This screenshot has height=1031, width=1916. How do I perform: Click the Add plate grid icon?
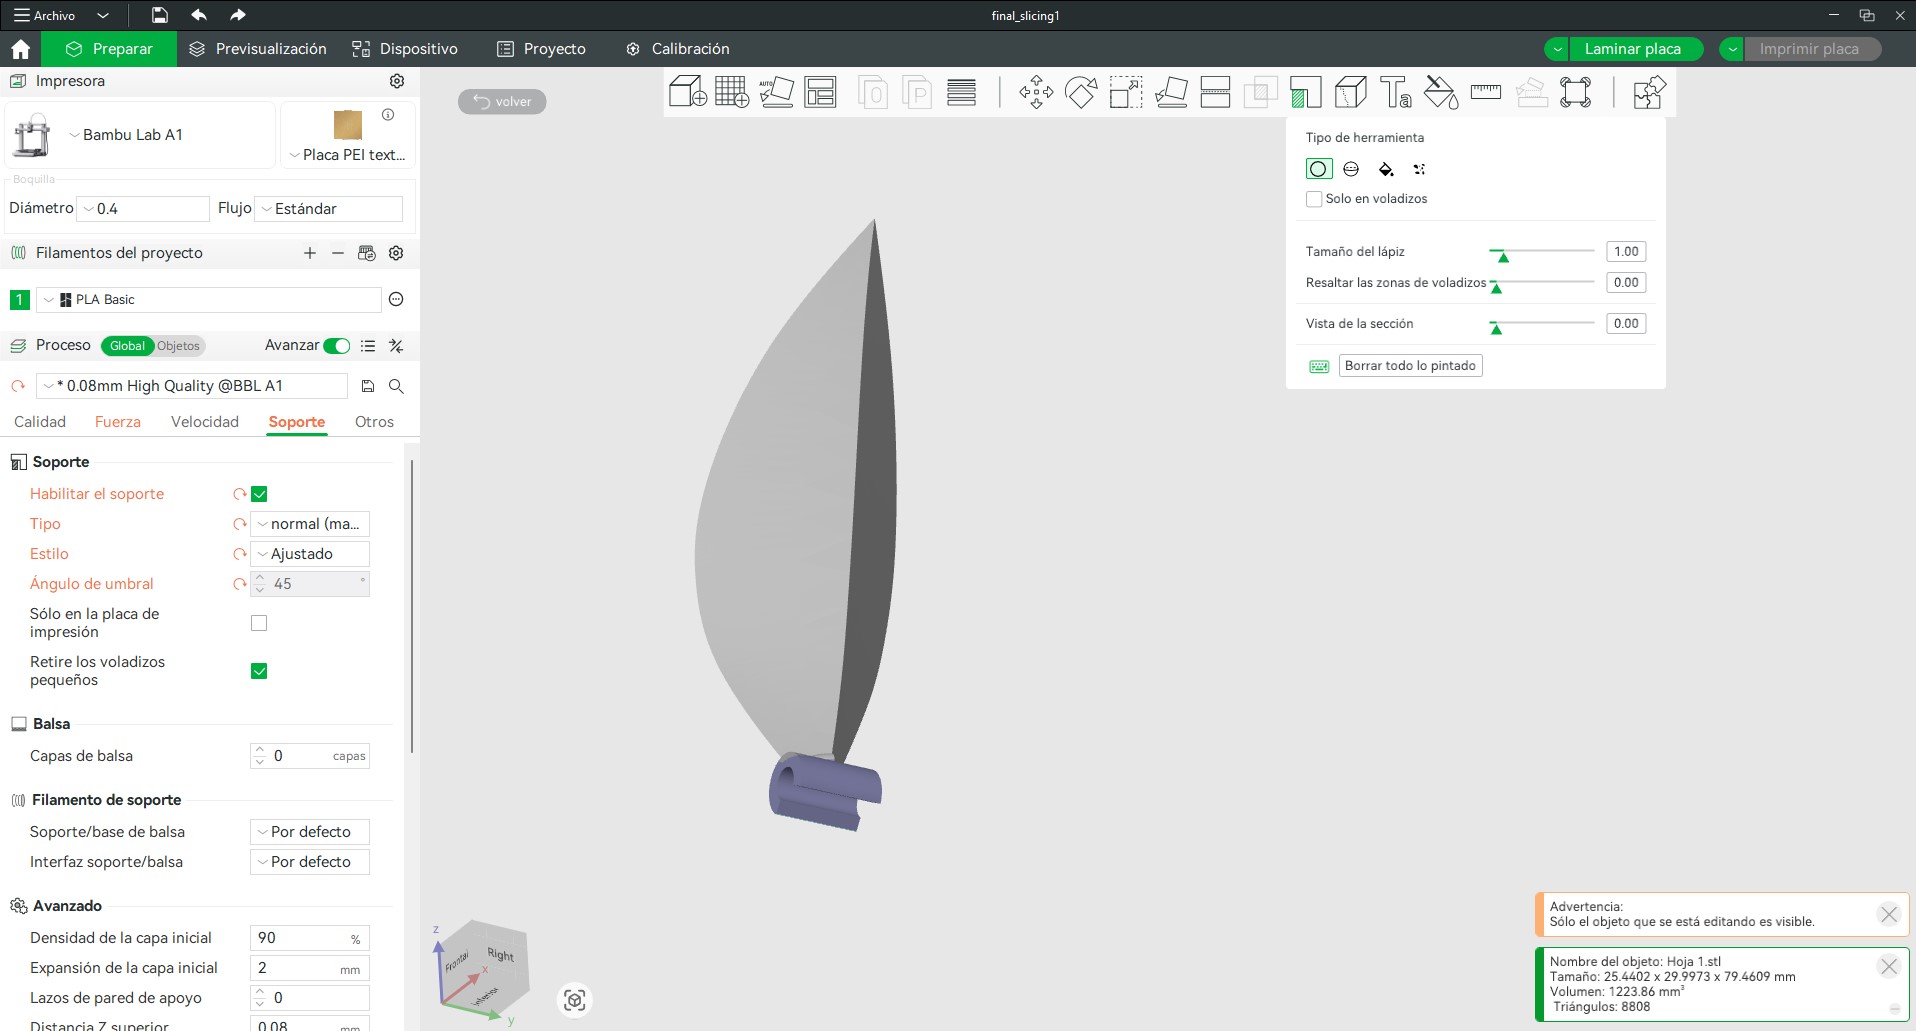(732, 92)
